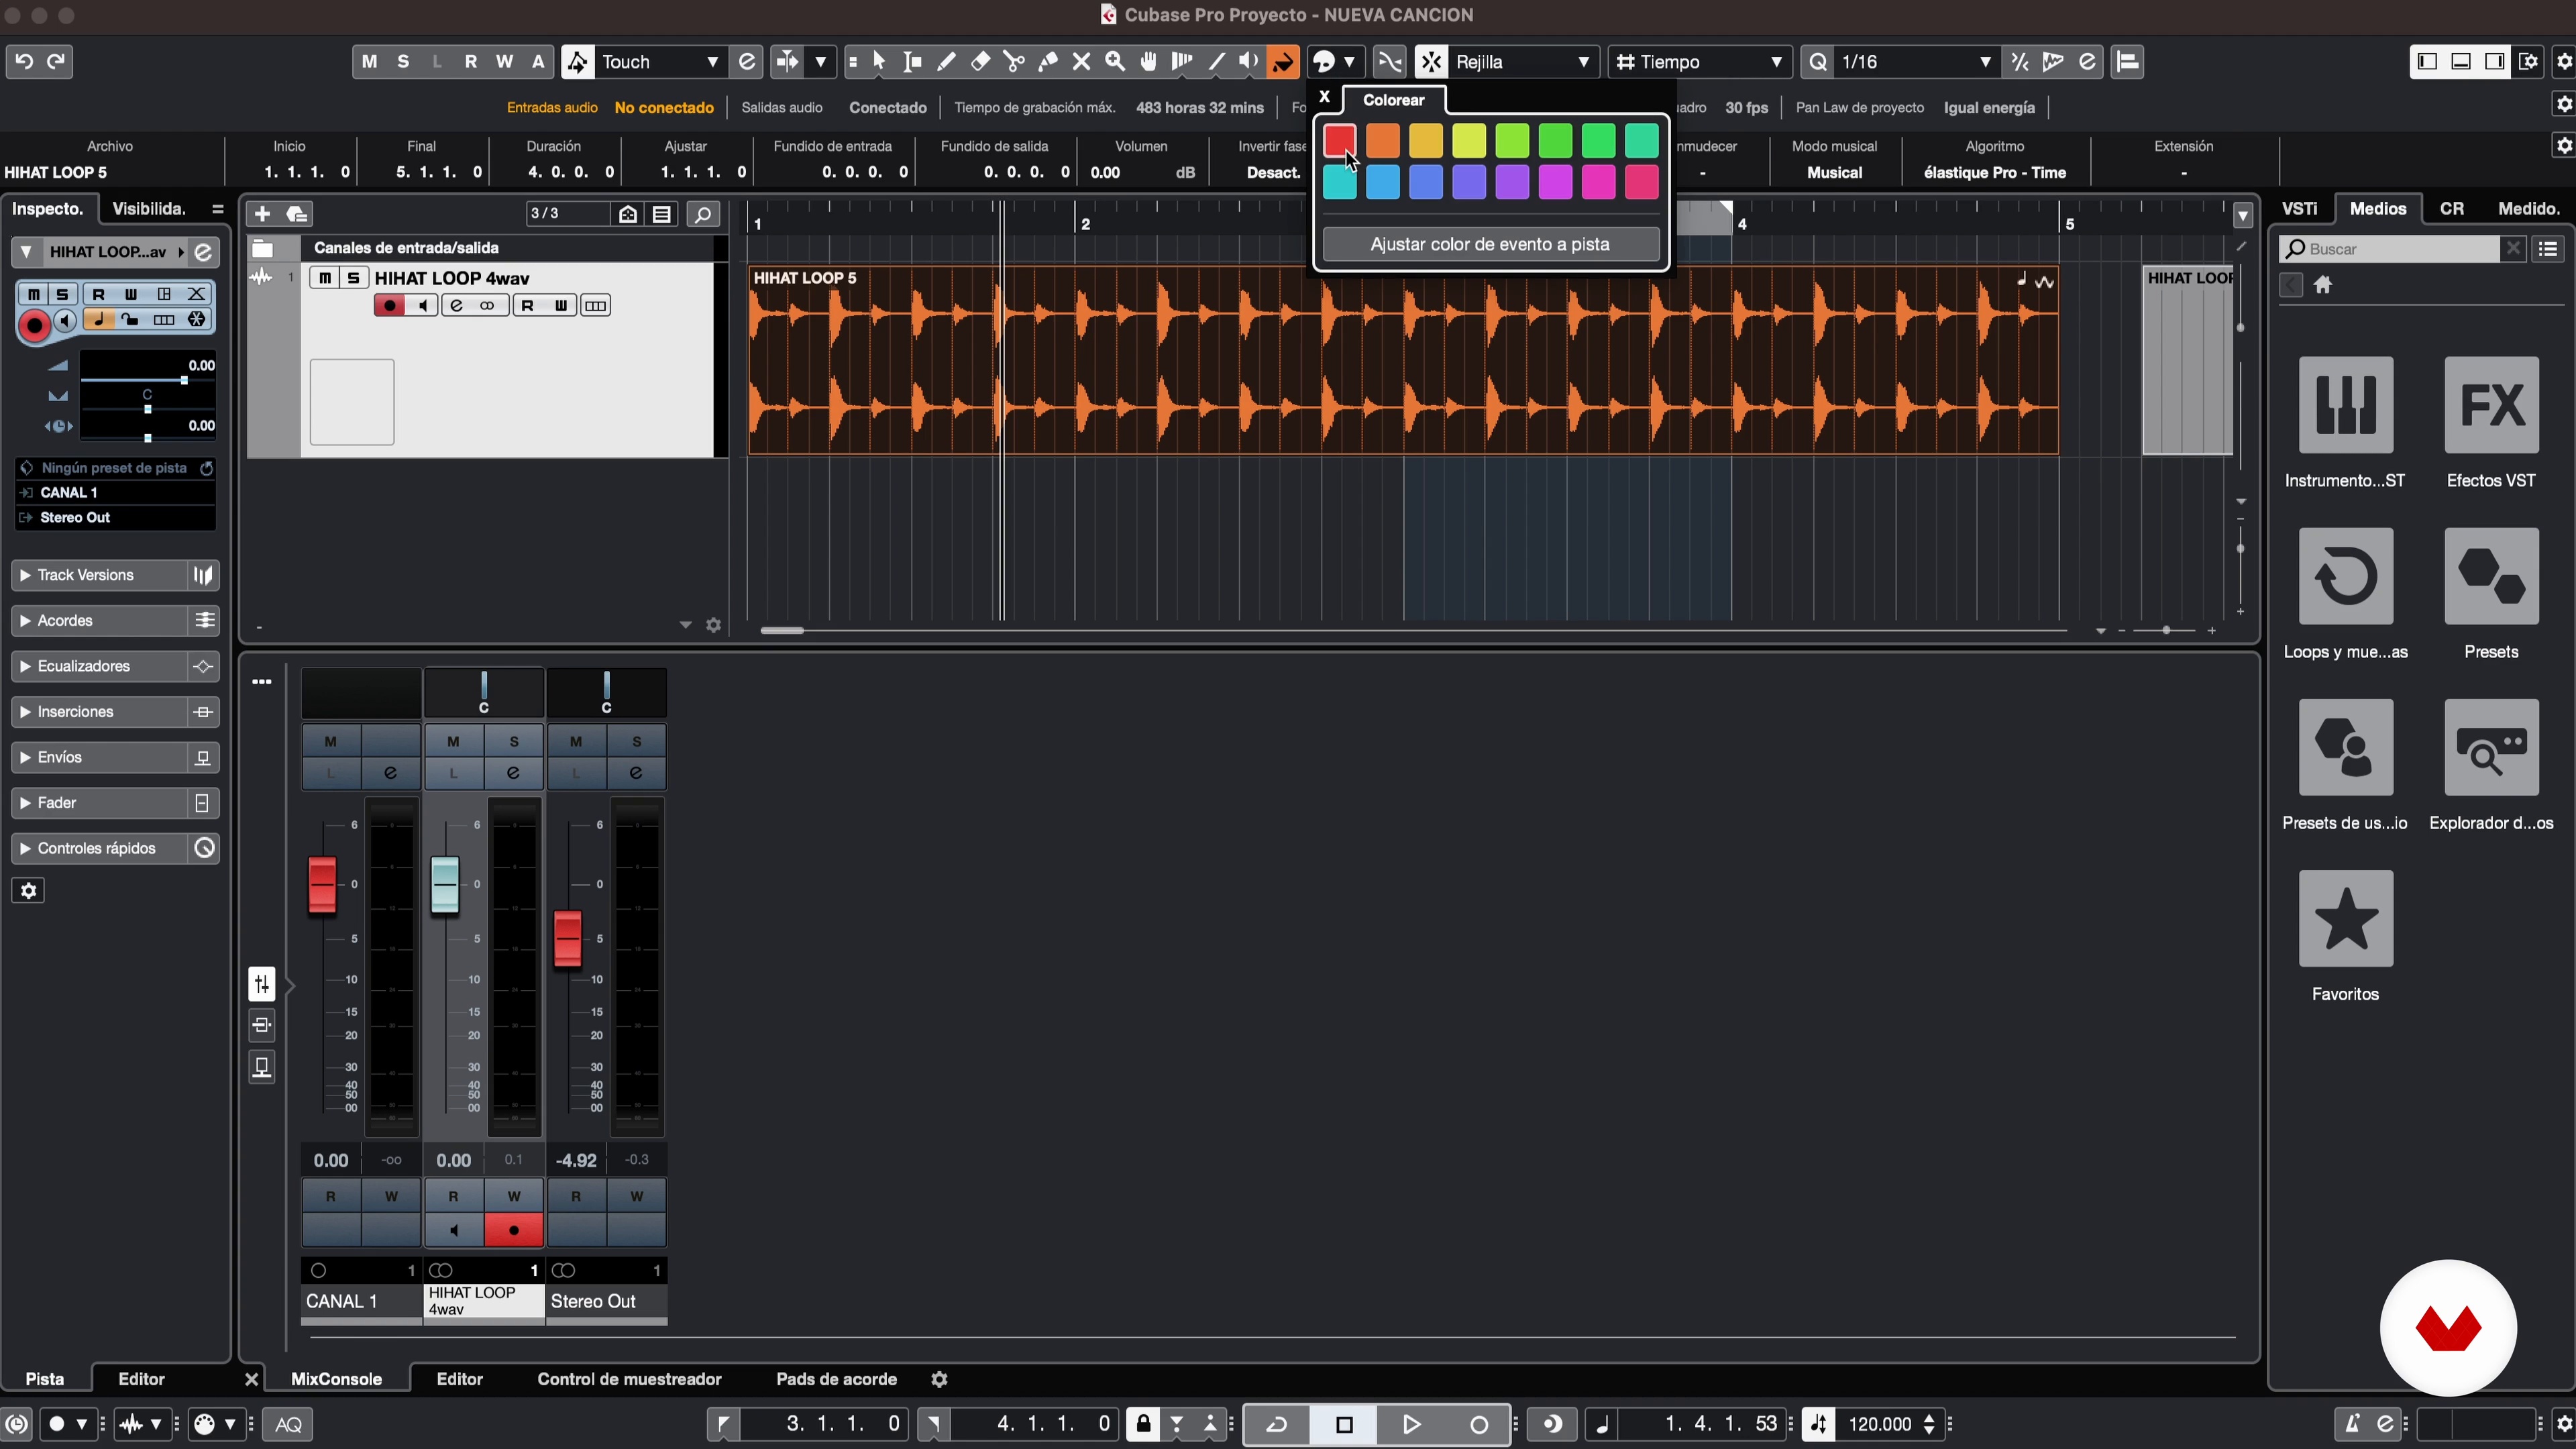Select the Draw pencil tool
This screenshot has width=2576, height=1449.
[946, 62]
